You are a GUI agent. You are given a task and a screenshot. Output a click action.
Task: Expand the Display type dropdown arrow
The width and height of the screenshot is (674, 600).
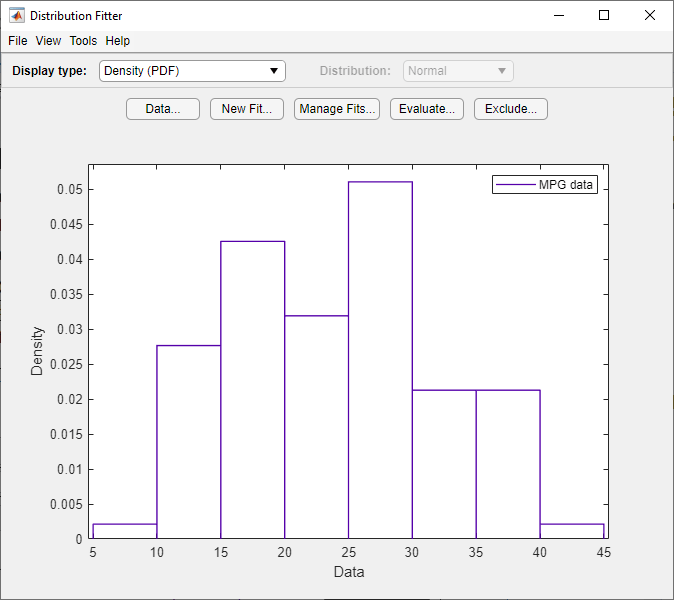click(274, 71)
